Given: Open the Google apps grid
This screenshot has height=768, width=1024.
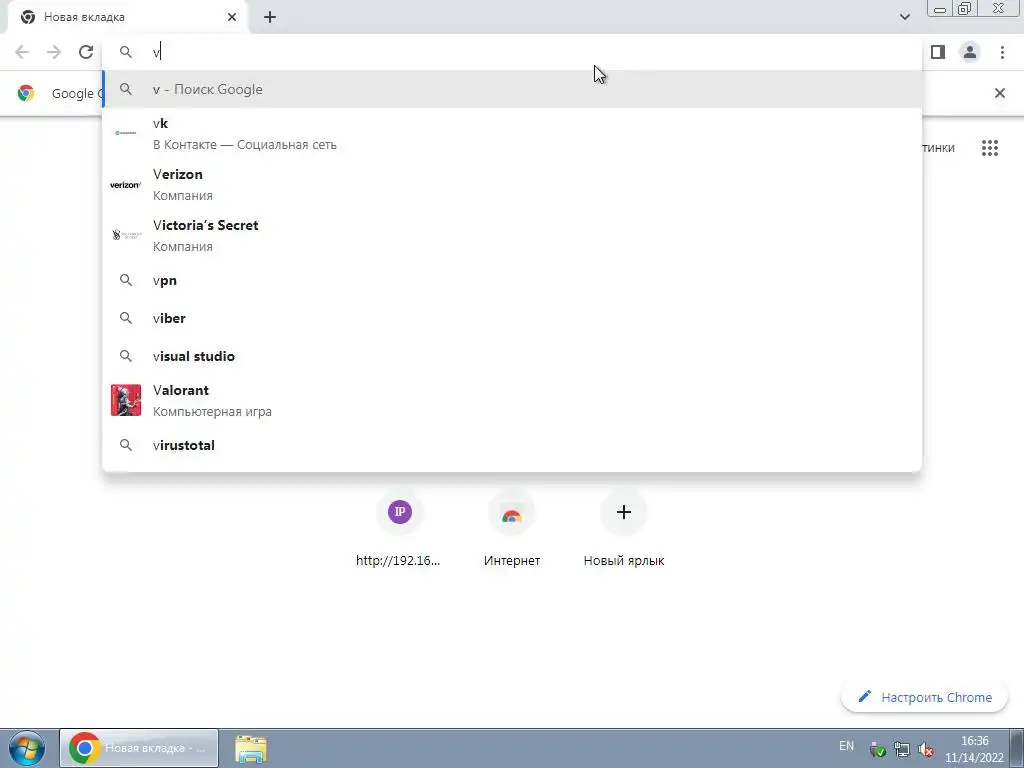Looking at the screenshot, I should 989,148.
